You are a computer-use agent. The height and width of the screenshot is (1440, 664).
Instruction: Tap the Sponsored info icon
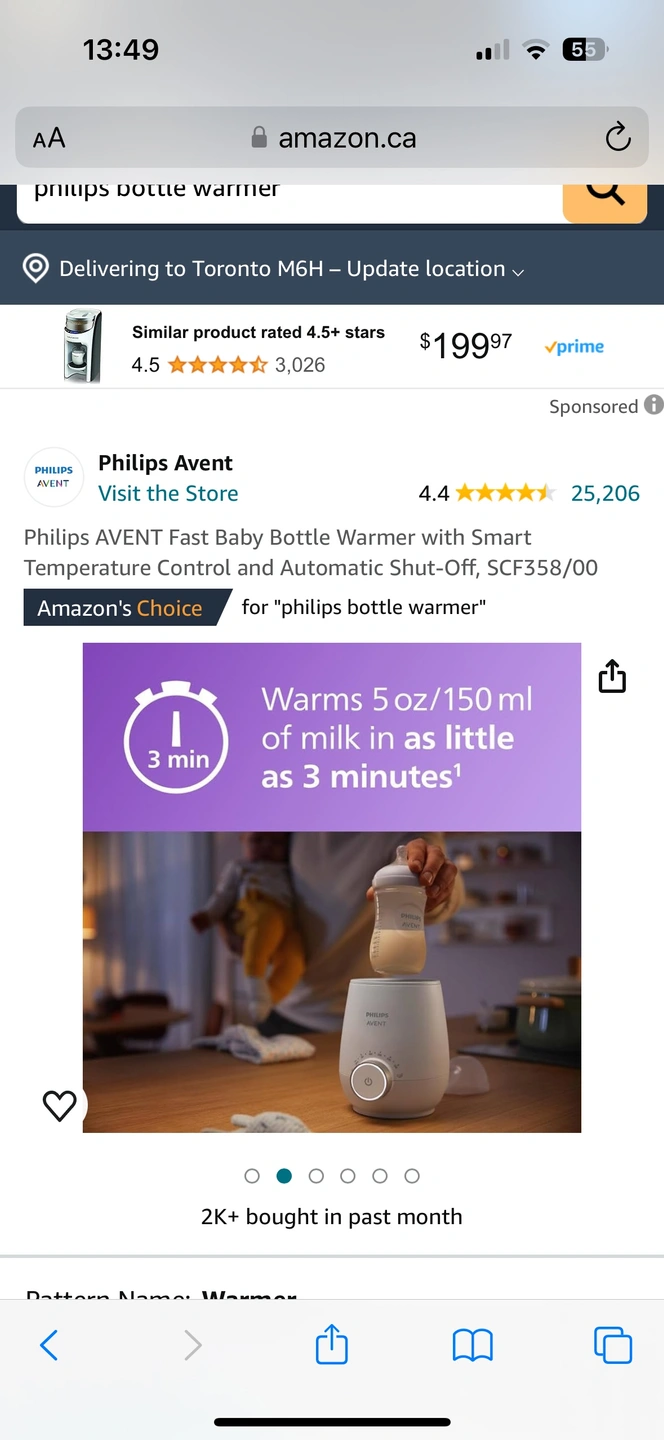pos(654,405)
